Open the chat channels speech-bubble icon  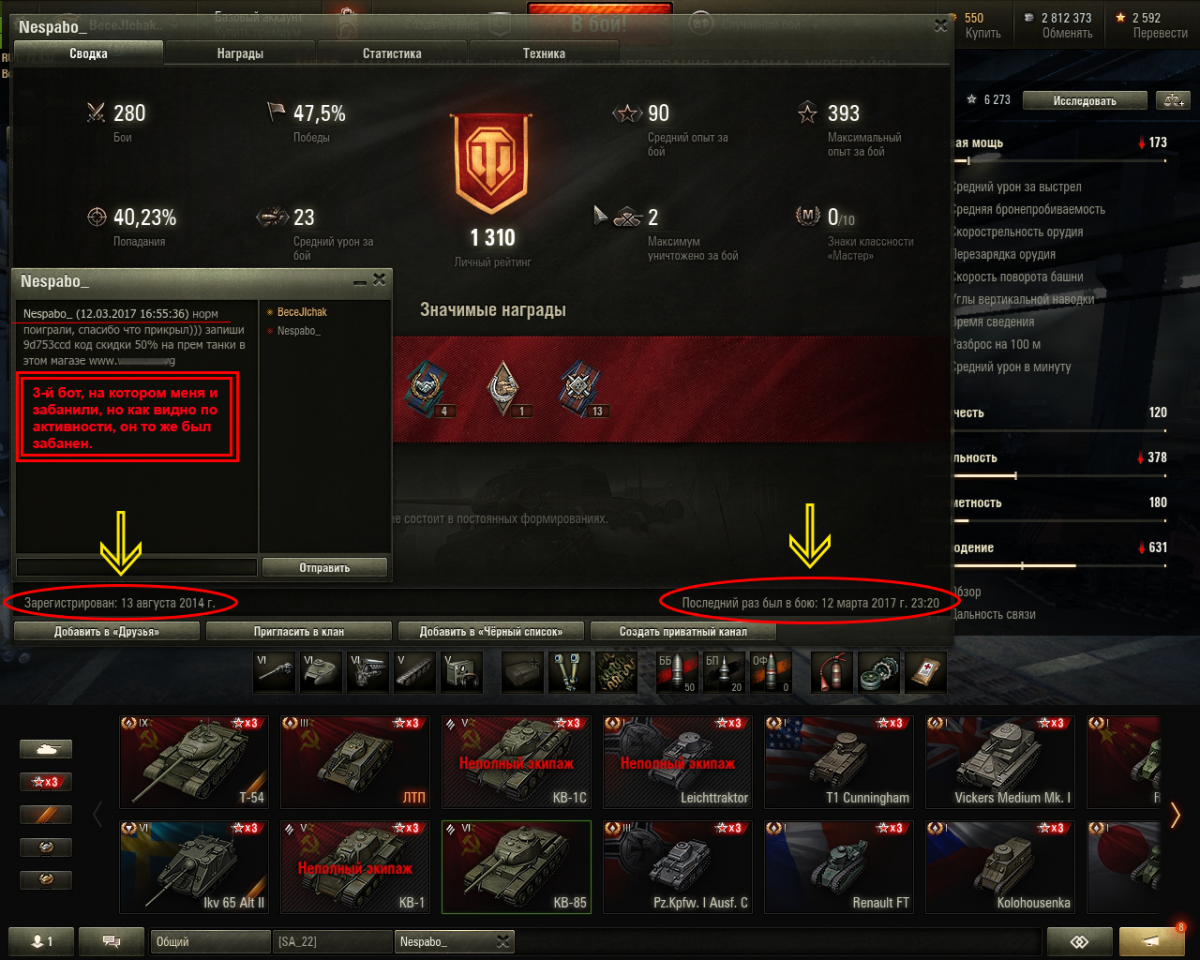click(x=111, y=941)
